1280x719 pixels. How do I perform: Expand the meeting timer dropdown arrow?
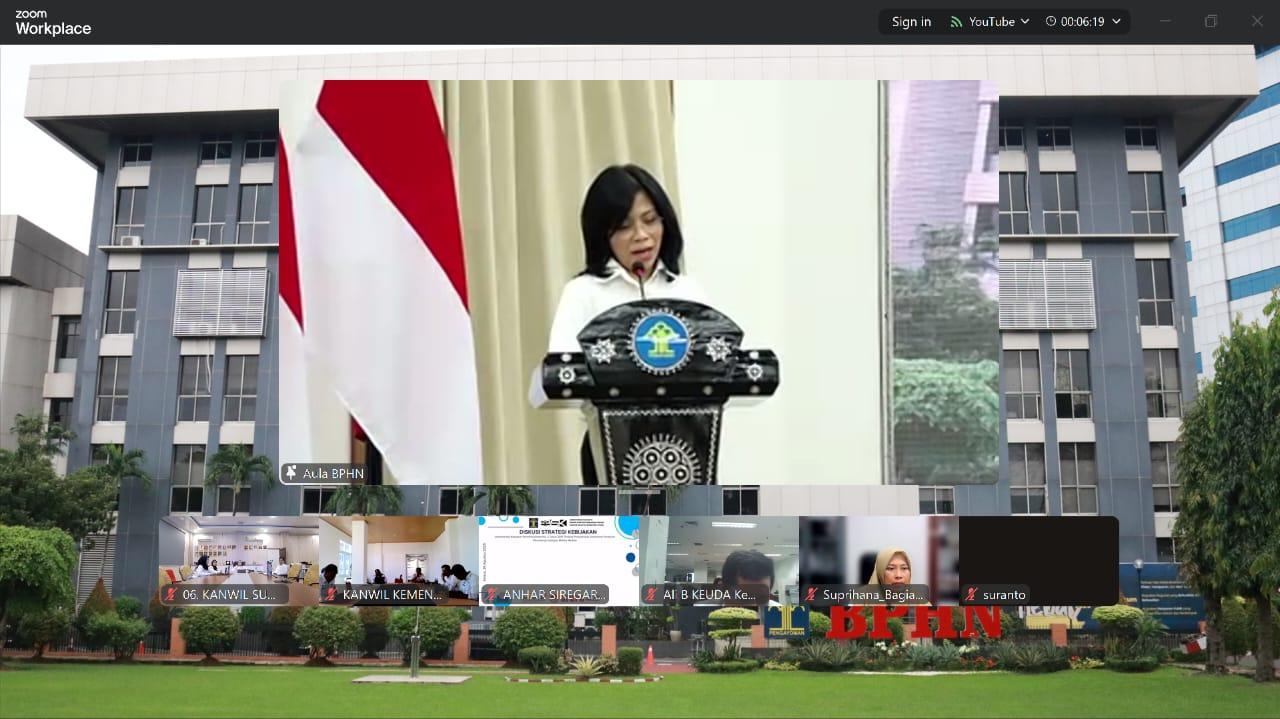point(1116,22)
